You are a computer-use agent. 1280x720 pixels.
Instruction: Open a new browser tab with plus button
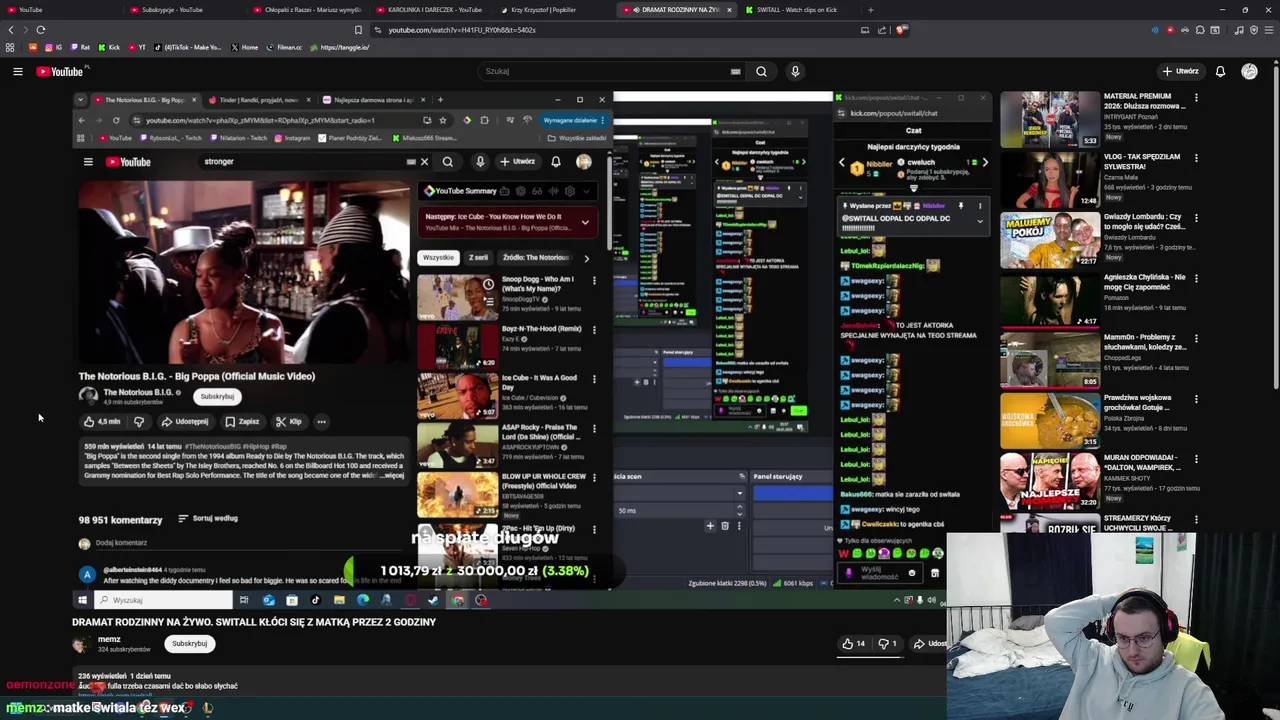(x=870, y=10)
